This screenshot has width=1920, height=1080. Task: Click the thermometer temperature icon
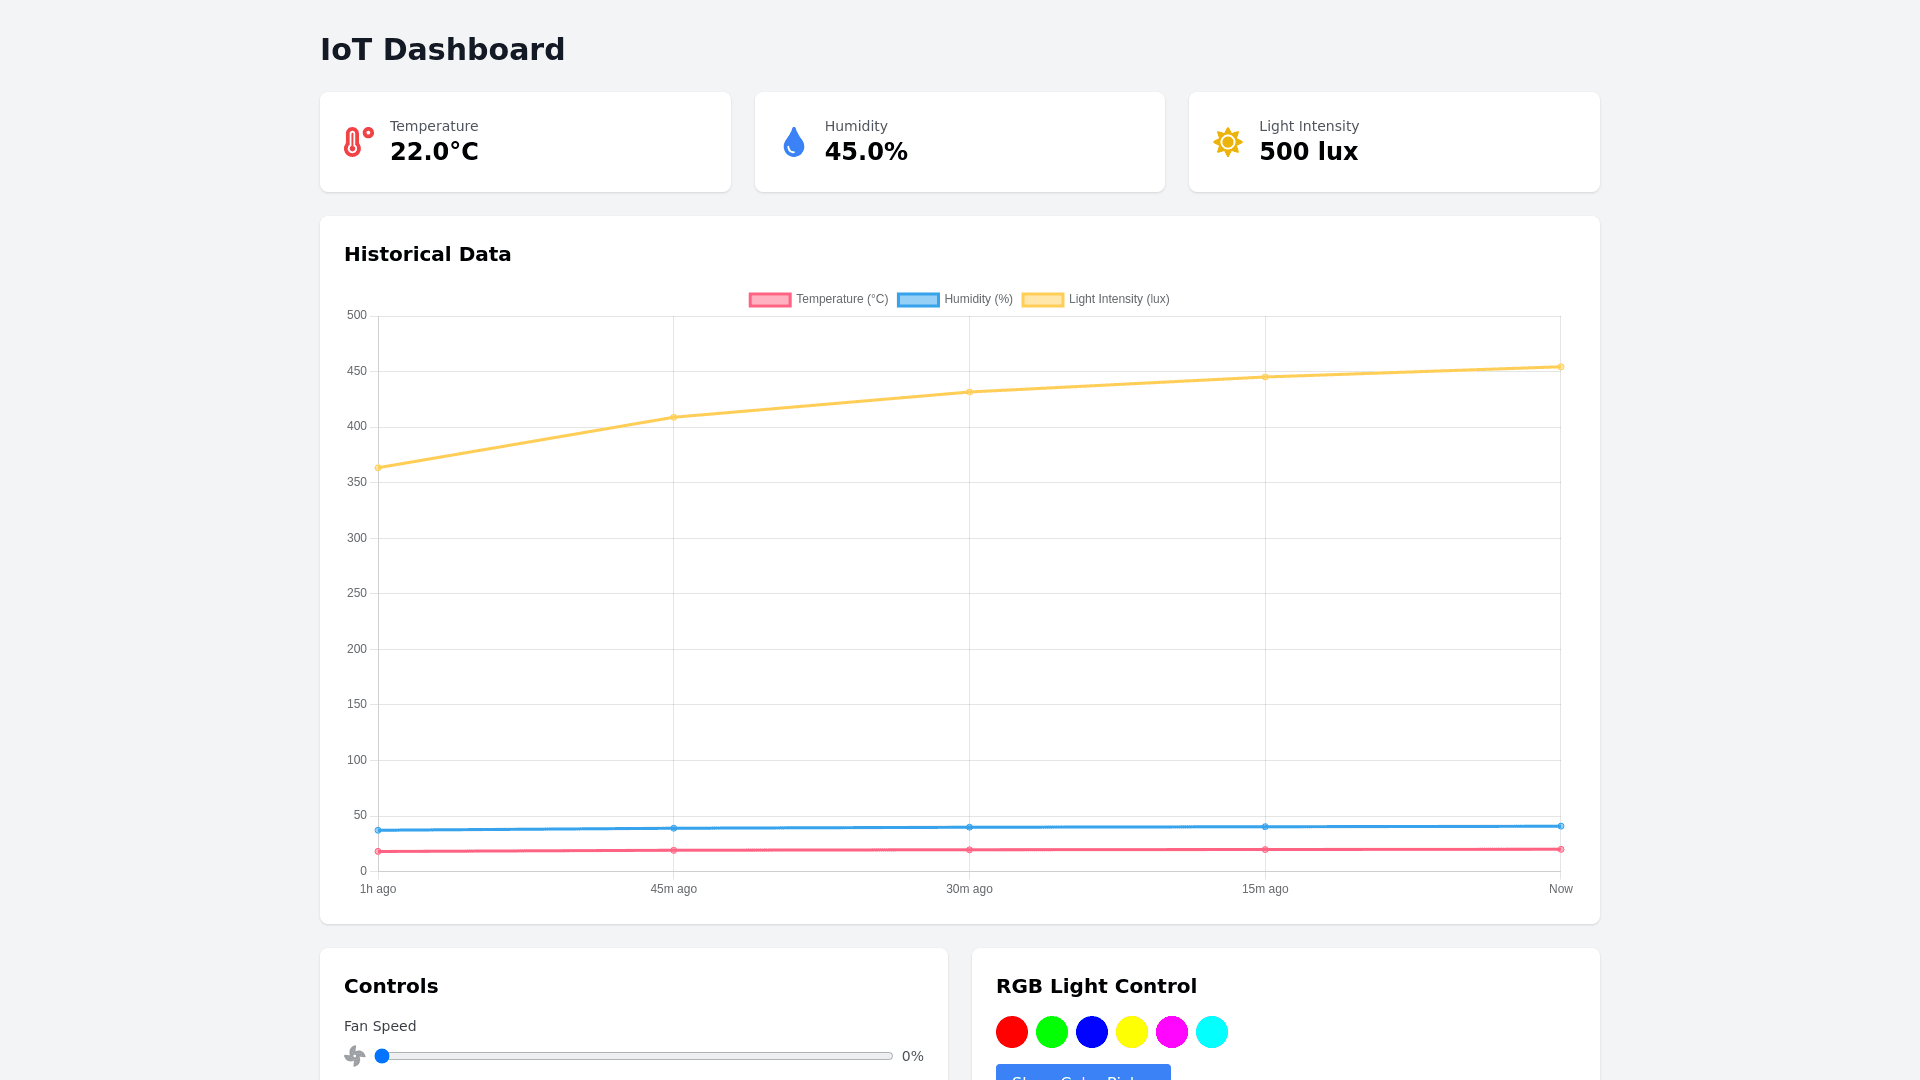(x=358, y=142)
